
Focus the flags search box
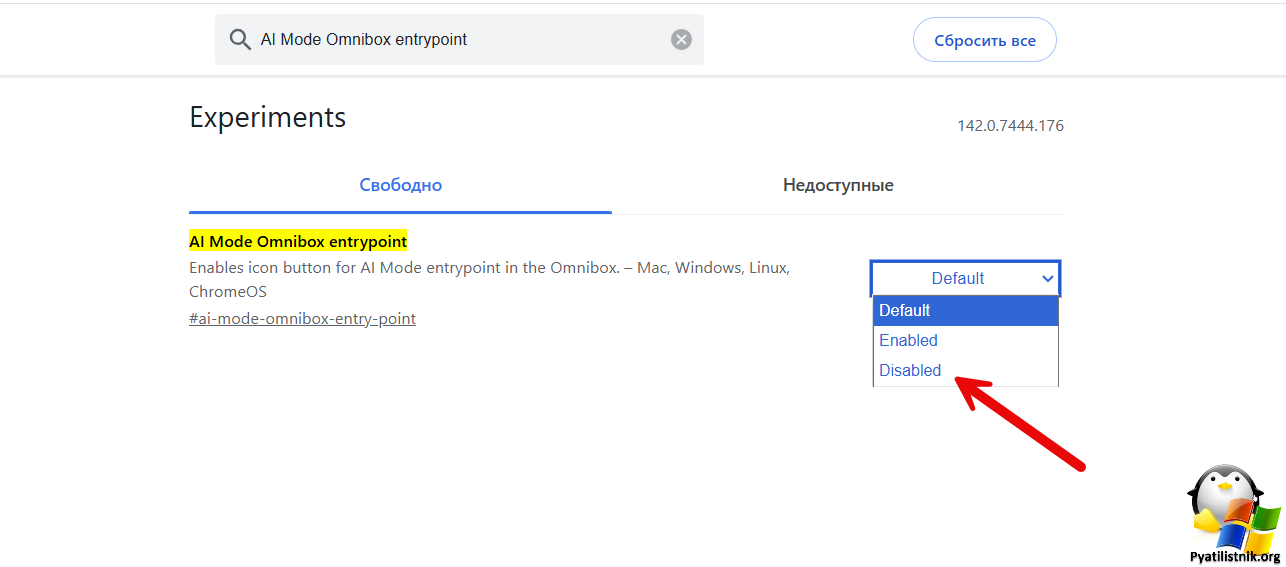point(459,40)
